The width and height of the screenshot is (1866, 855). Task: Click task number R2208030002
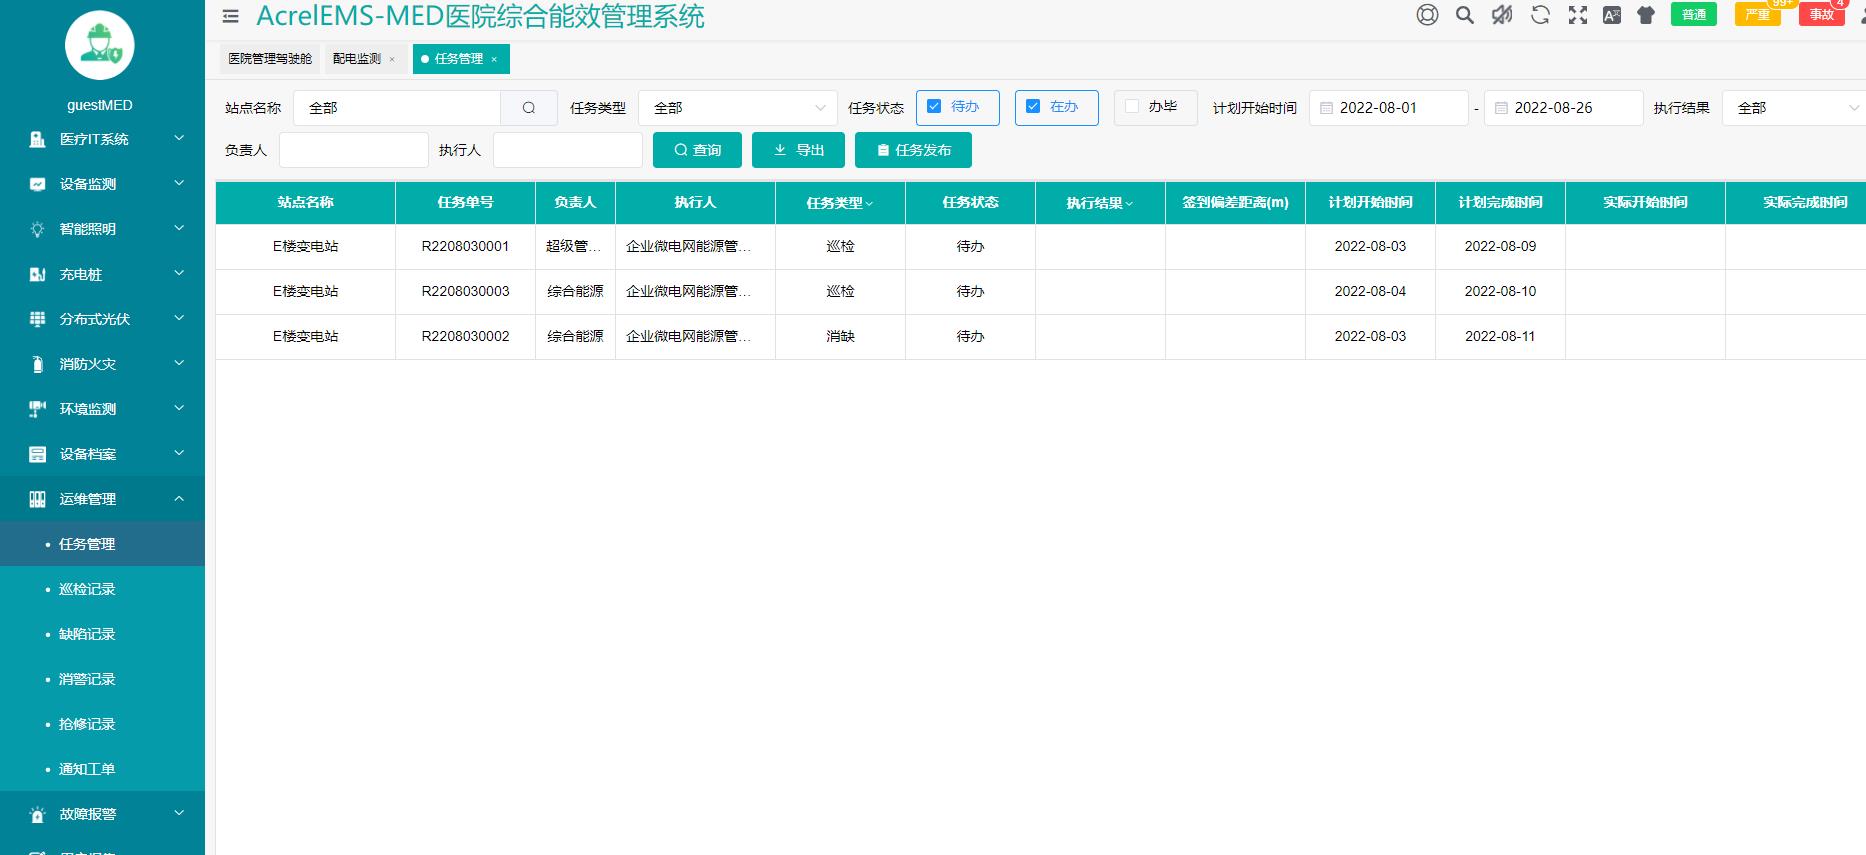click(x=465, y=336)
